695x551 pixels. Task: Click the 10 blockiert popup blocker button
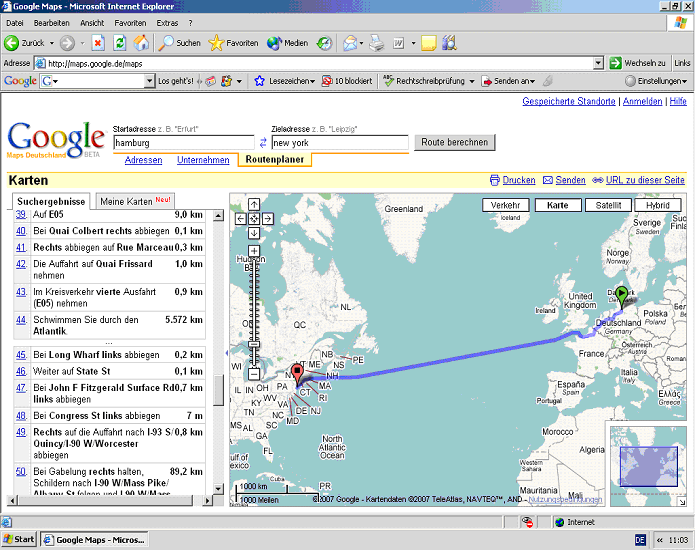click(x=347, y=81)
